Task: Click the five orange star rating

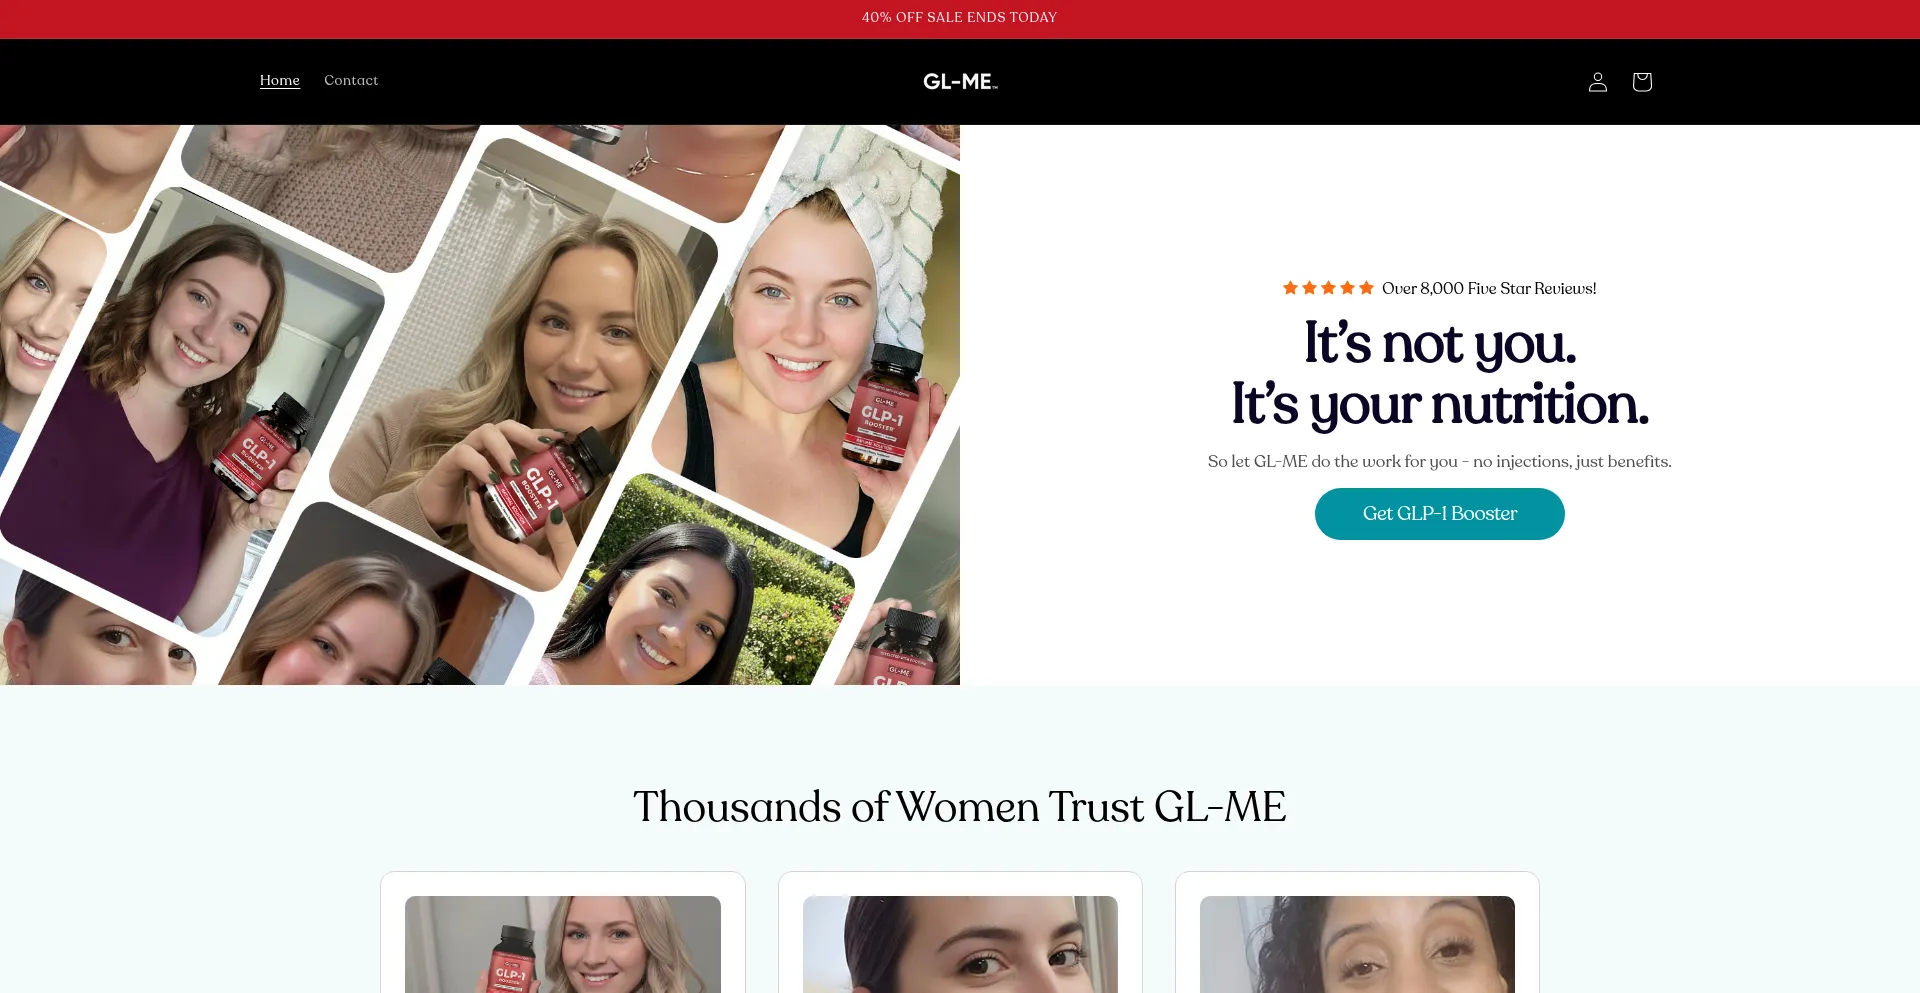Action: [1328, 288]
